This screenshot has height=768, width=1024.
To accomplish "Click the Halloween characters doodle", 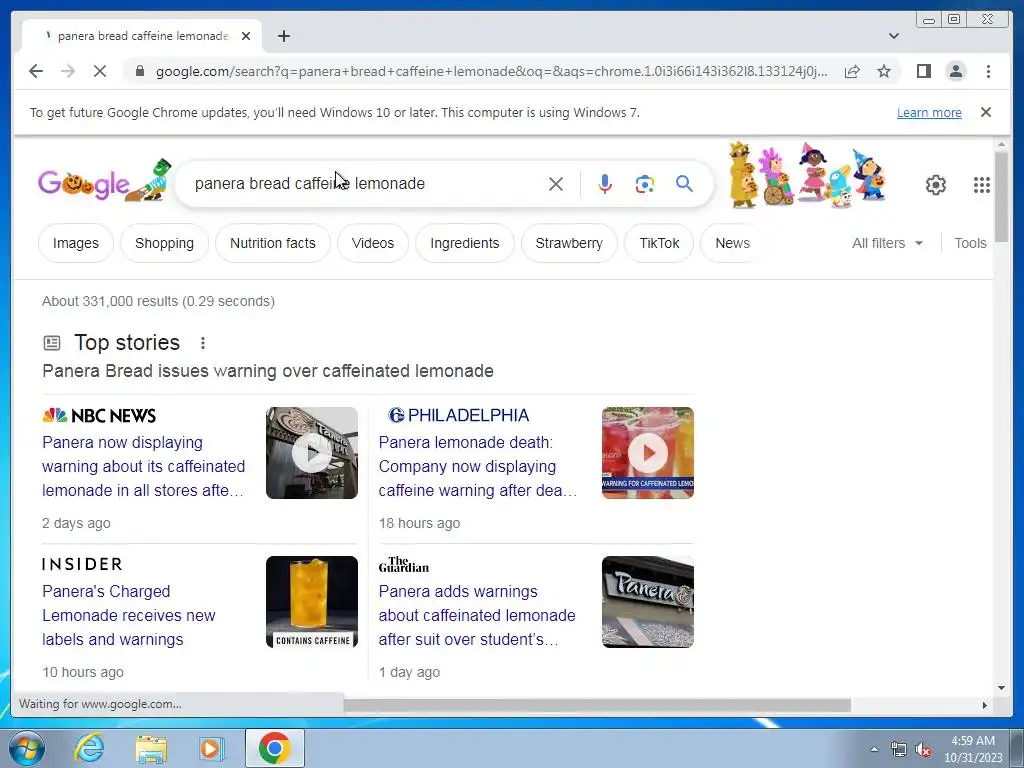I will pos(807,175).
